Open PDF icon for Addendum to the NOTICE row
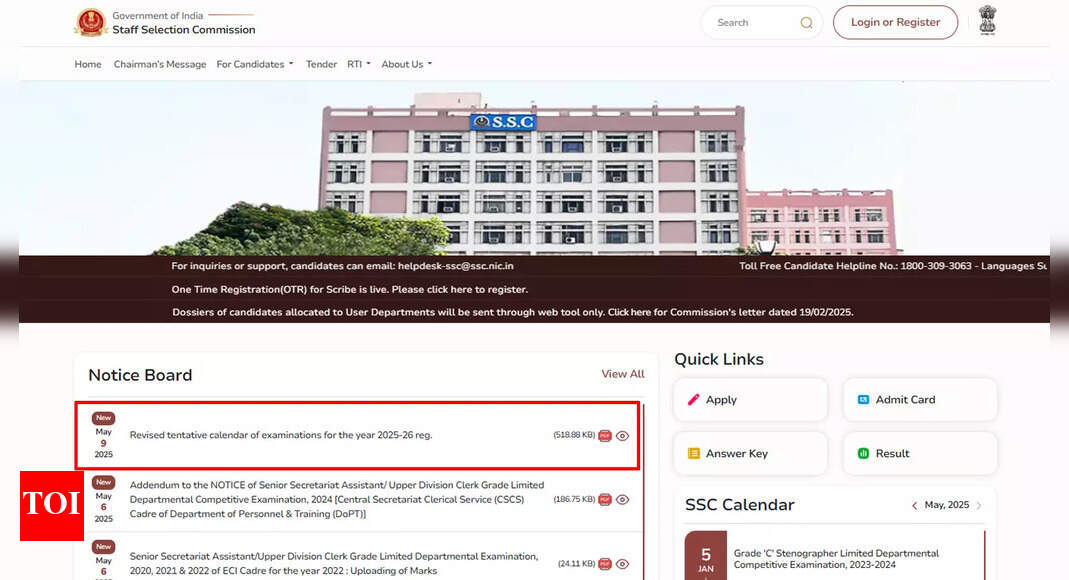Viewport: 1069px width, 580px height. (x=605, y=500)
